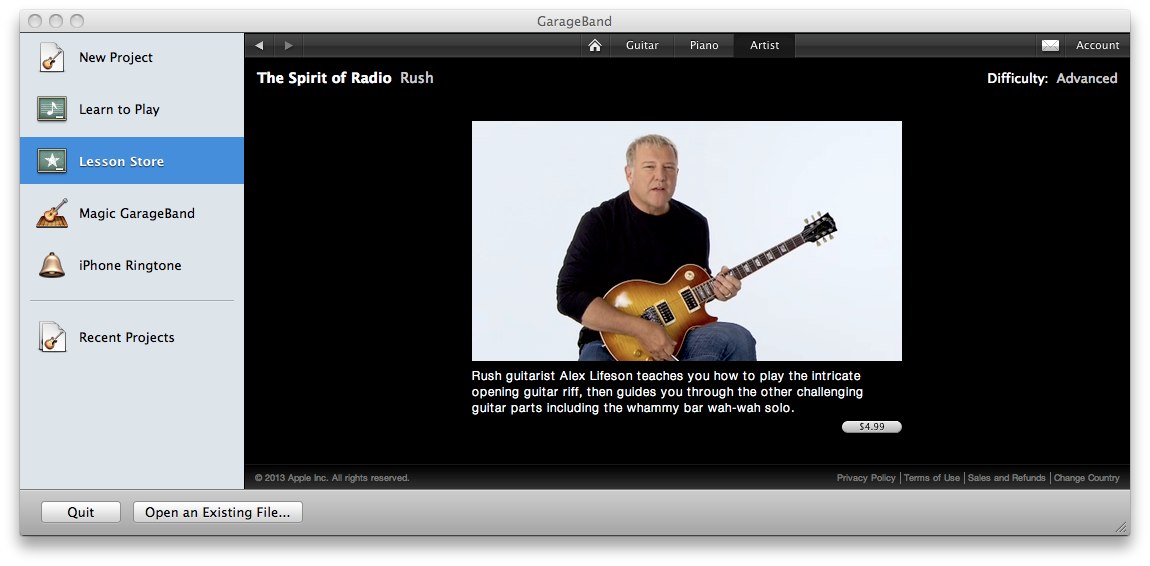Select the iPhone Ringtone bell icon
Image resolution: width=1150 pixels, height=566 pixels.
tap(52, 265)
